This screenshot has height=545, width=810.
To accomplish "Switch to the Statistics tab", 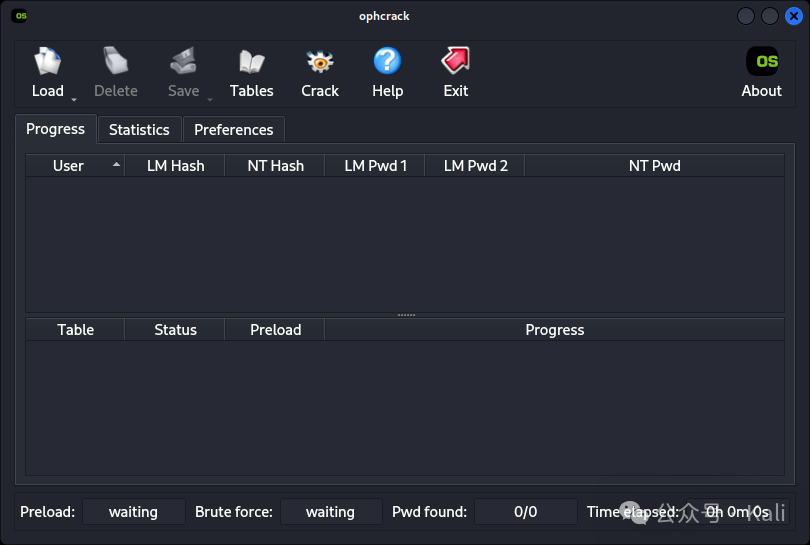I will 139,130.
